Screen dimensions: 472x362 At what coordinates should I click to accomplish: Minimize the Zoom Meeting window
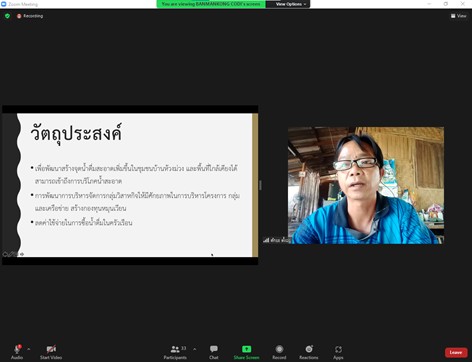[429, 4]
